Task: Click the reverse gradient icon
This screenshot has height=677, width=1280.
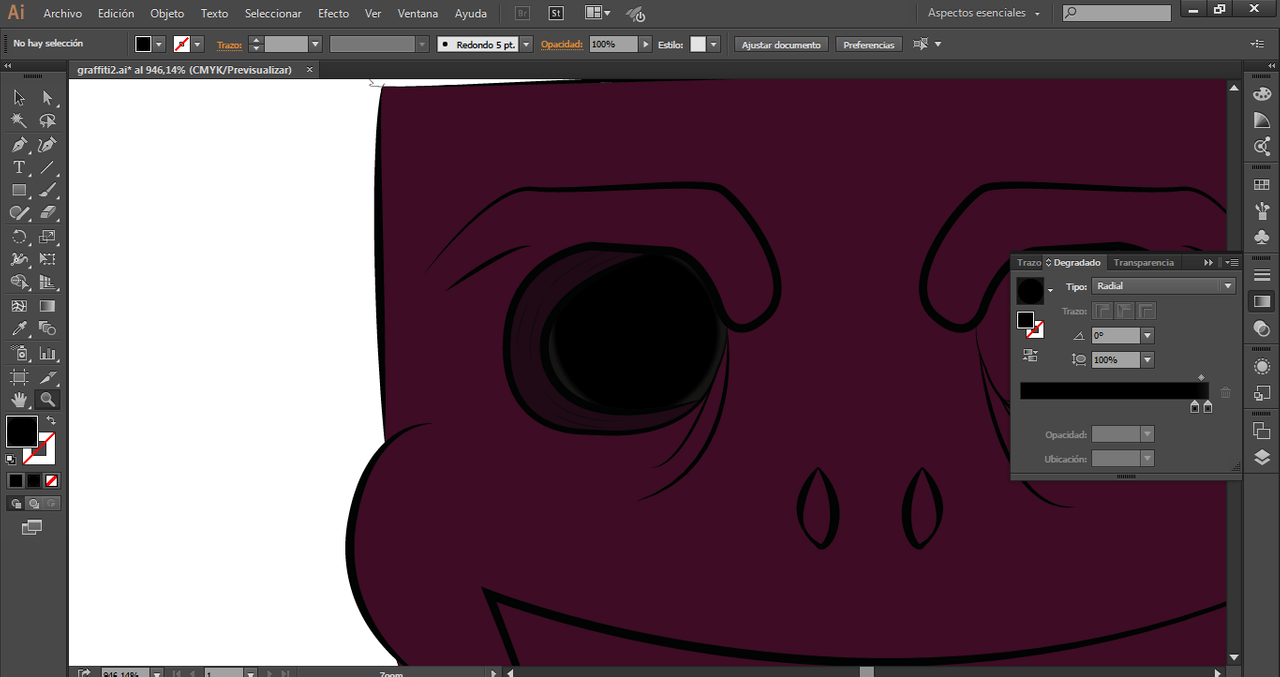Action: 1030,355
